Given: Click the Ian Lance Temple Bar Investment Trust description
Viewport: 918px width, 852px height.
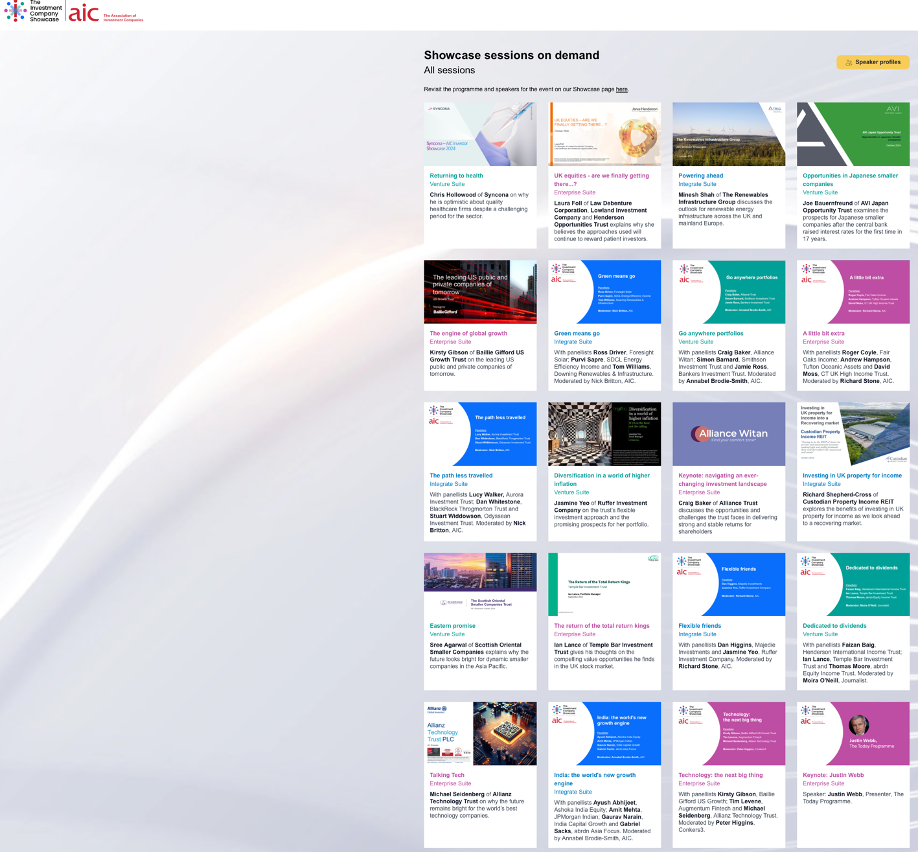Looking at the screenshot, I should (604, 656).
